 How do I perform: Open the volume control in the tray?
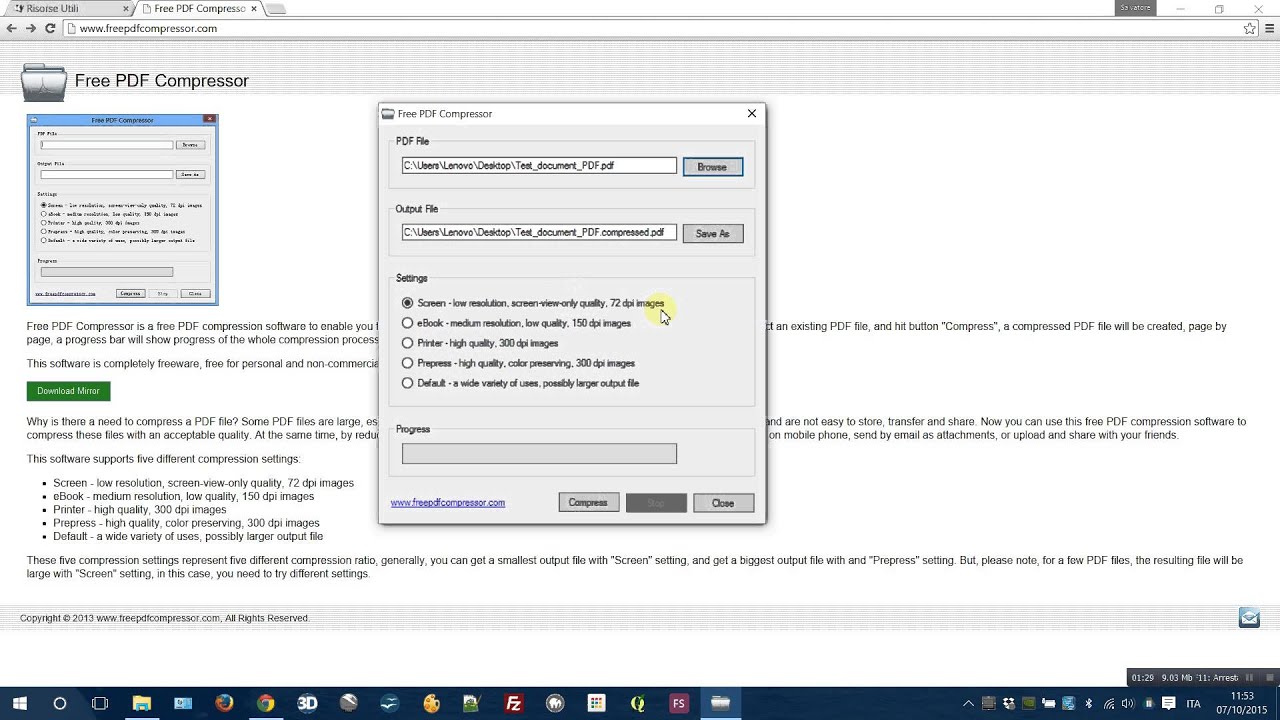tap(1129, 703)
